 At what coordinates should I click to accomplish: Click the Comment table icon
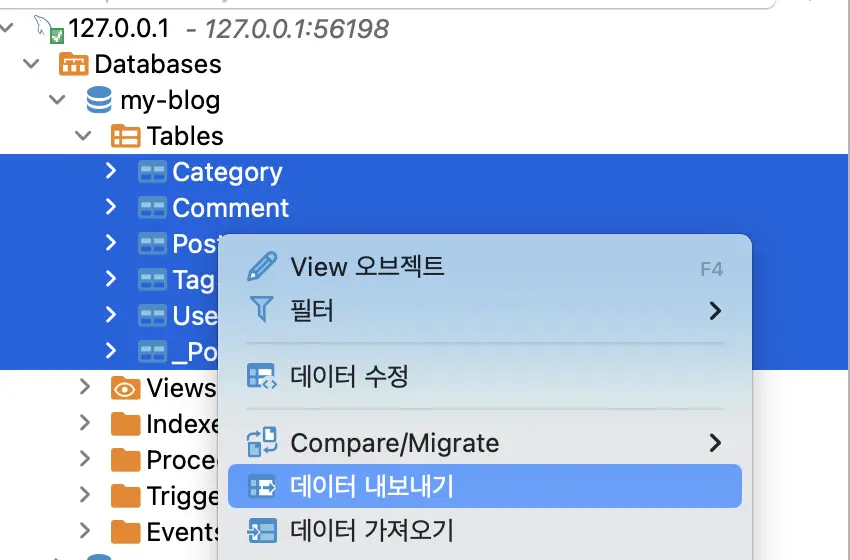point(152,209)
